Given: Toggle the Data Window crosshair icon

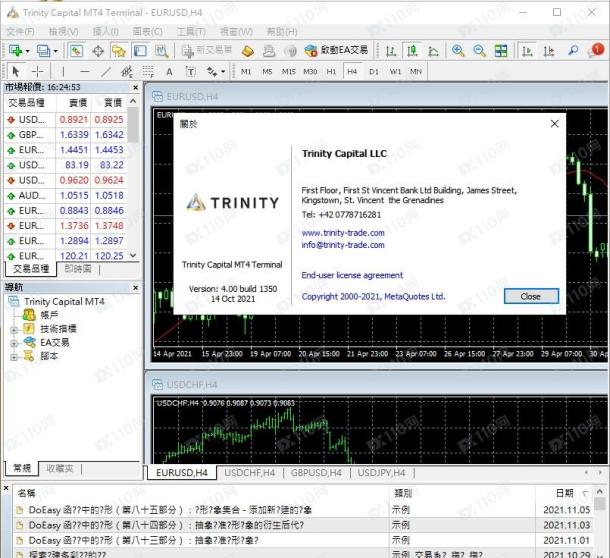Looking at the screenshot, I should [x=98, y=51].
